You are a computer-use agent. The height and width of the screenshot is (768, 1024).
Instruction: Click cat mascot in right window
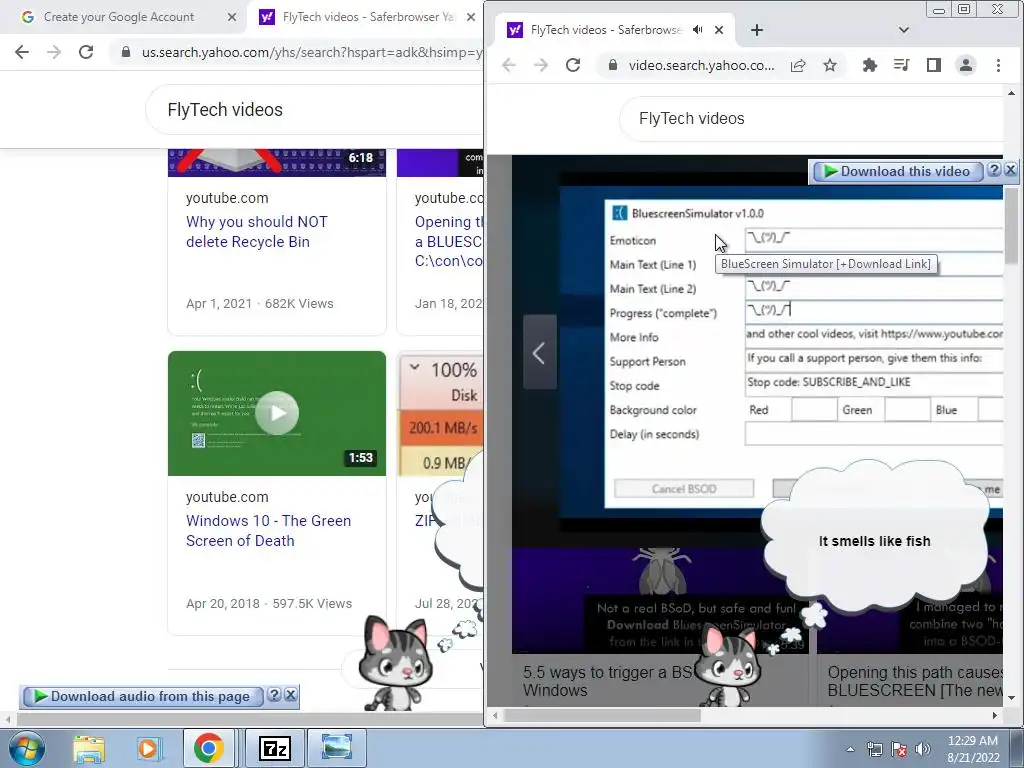728,665
